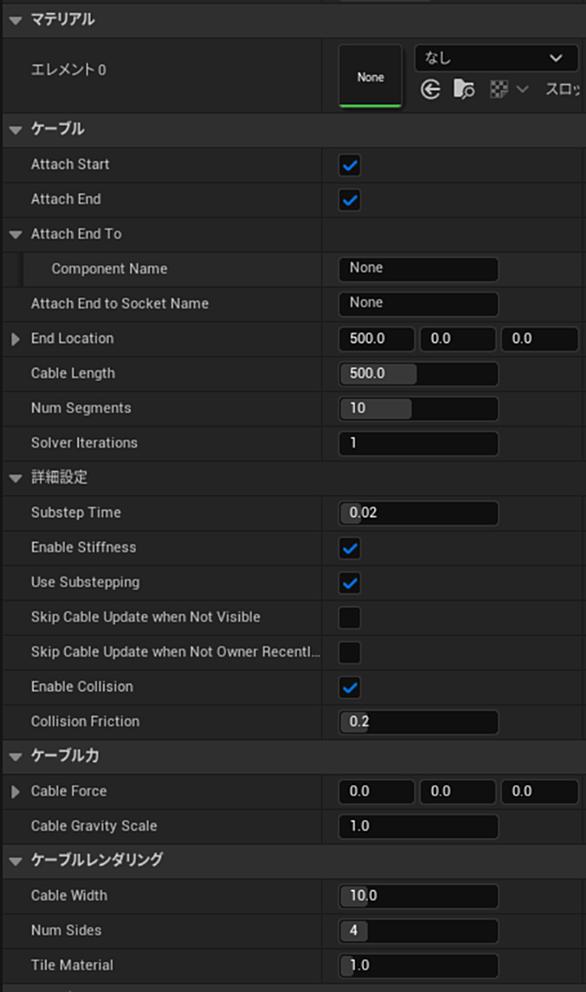Disable the Enable Stiffness checkbox
This screenshot has height=992, width=586.
point(350,548)
